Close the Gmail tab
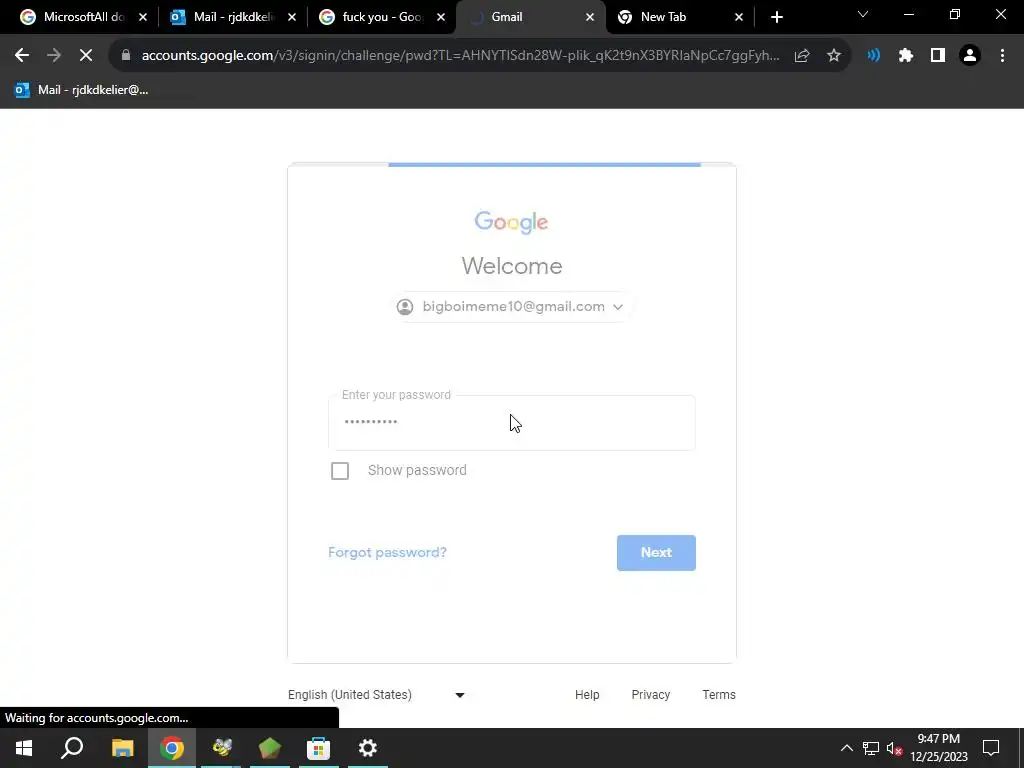Viewport: 1024px width, 768px height. coord(590,17)
